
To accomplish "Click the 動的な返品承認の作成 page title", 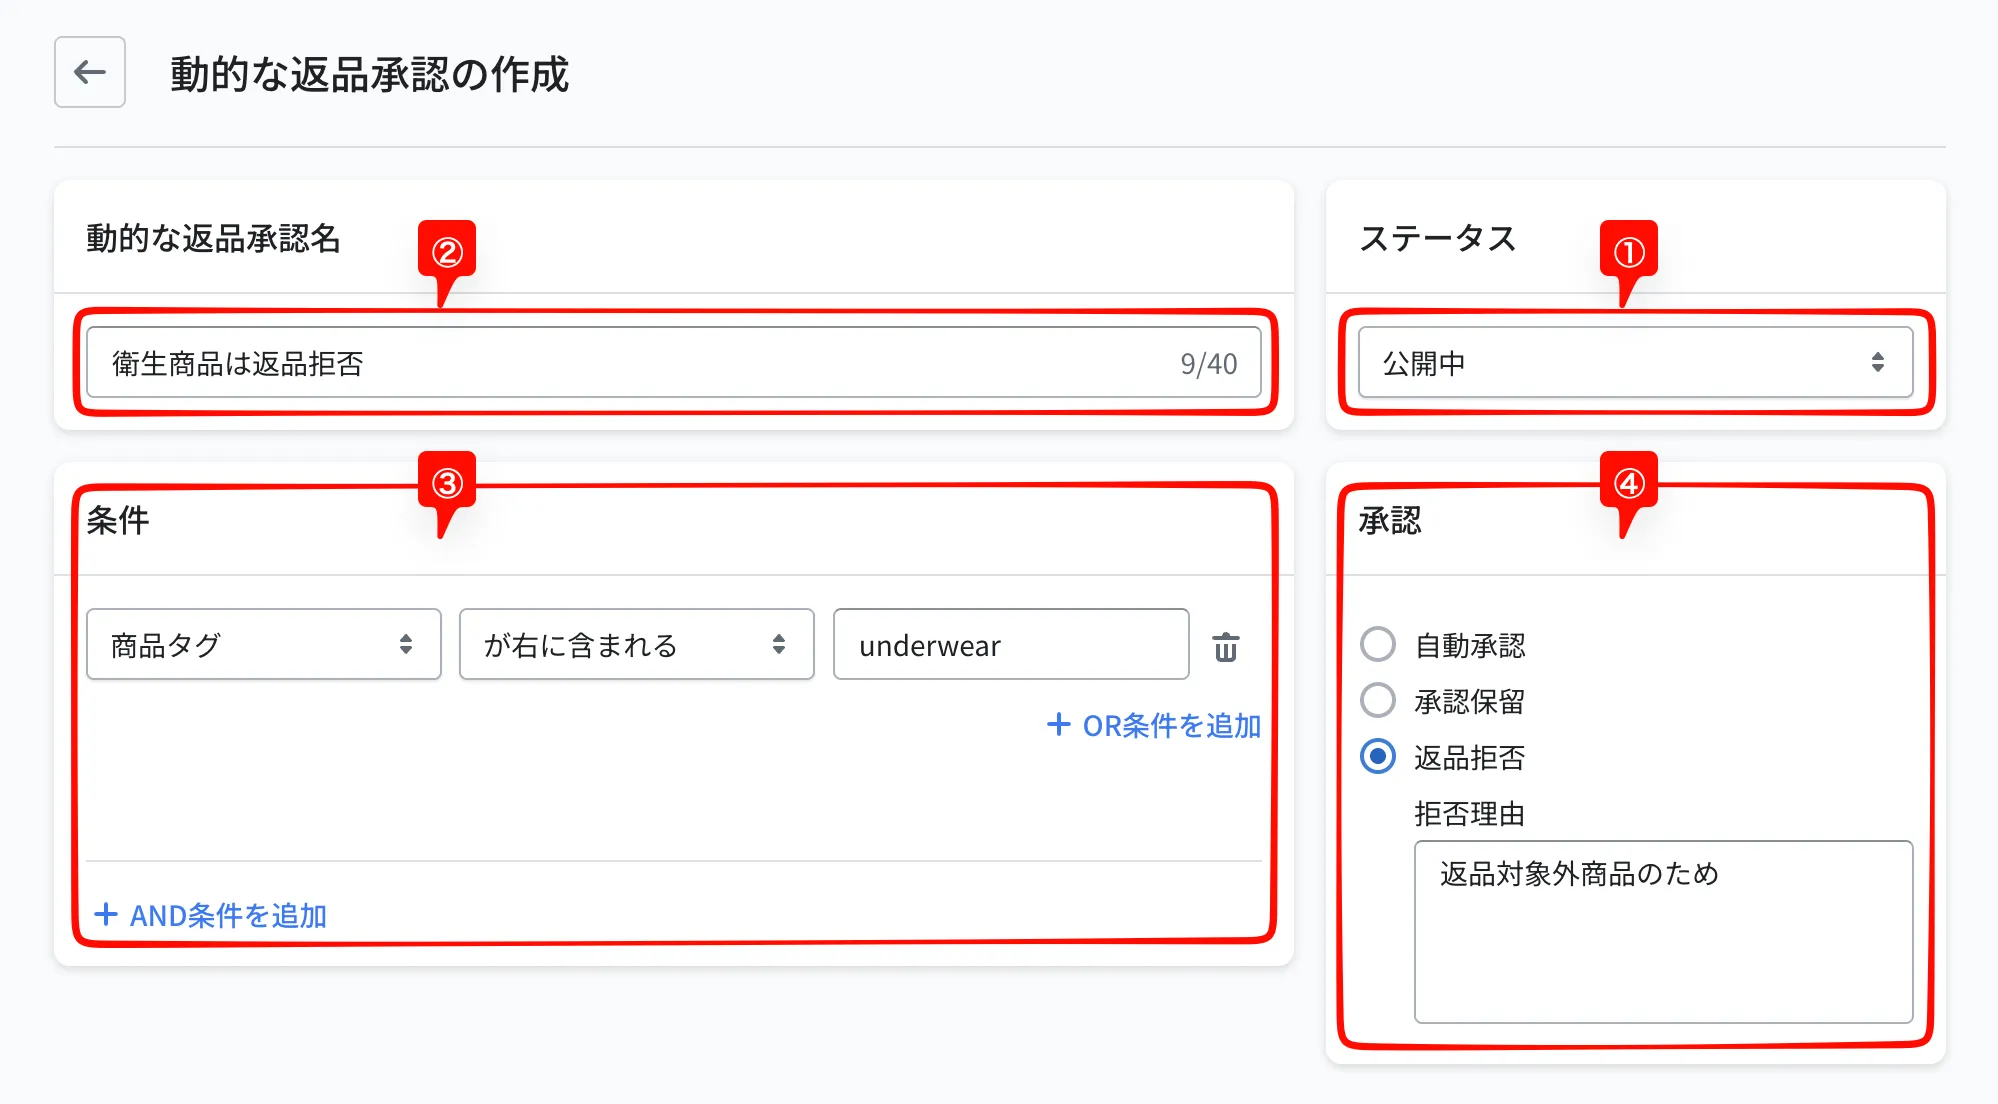I will 369,74.
